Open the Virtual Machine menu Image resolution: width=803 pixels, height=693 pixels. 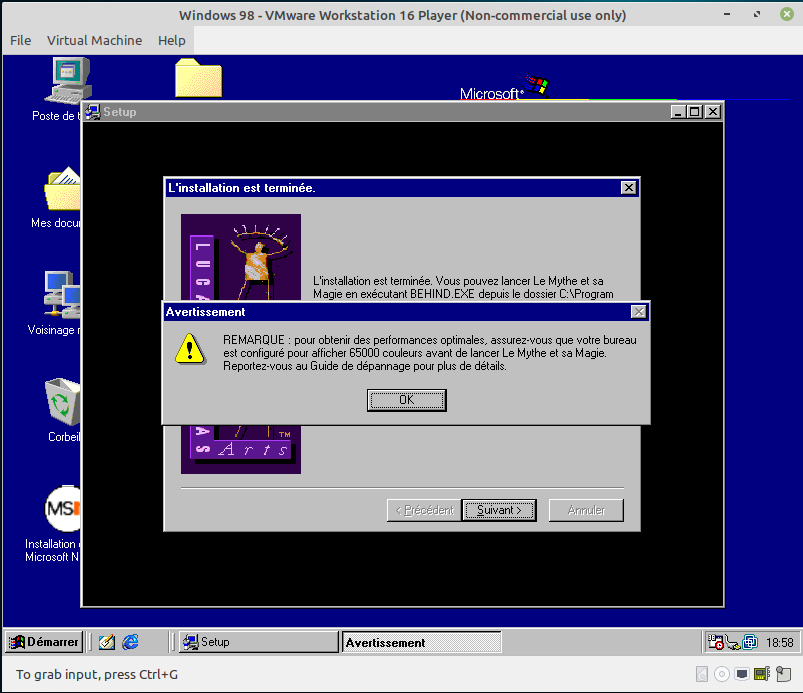click(x=94, y=40)
